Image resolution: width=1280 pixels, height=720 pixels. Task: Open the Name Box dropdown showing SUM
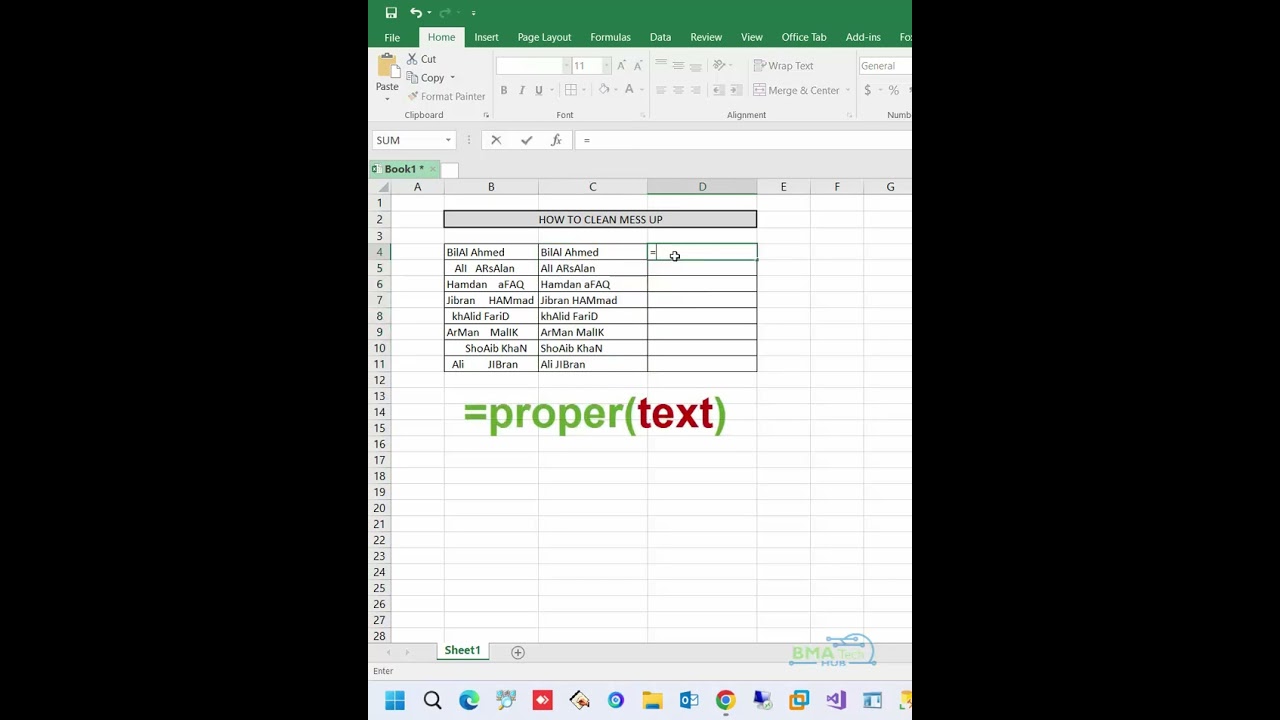tap(448, 140)
